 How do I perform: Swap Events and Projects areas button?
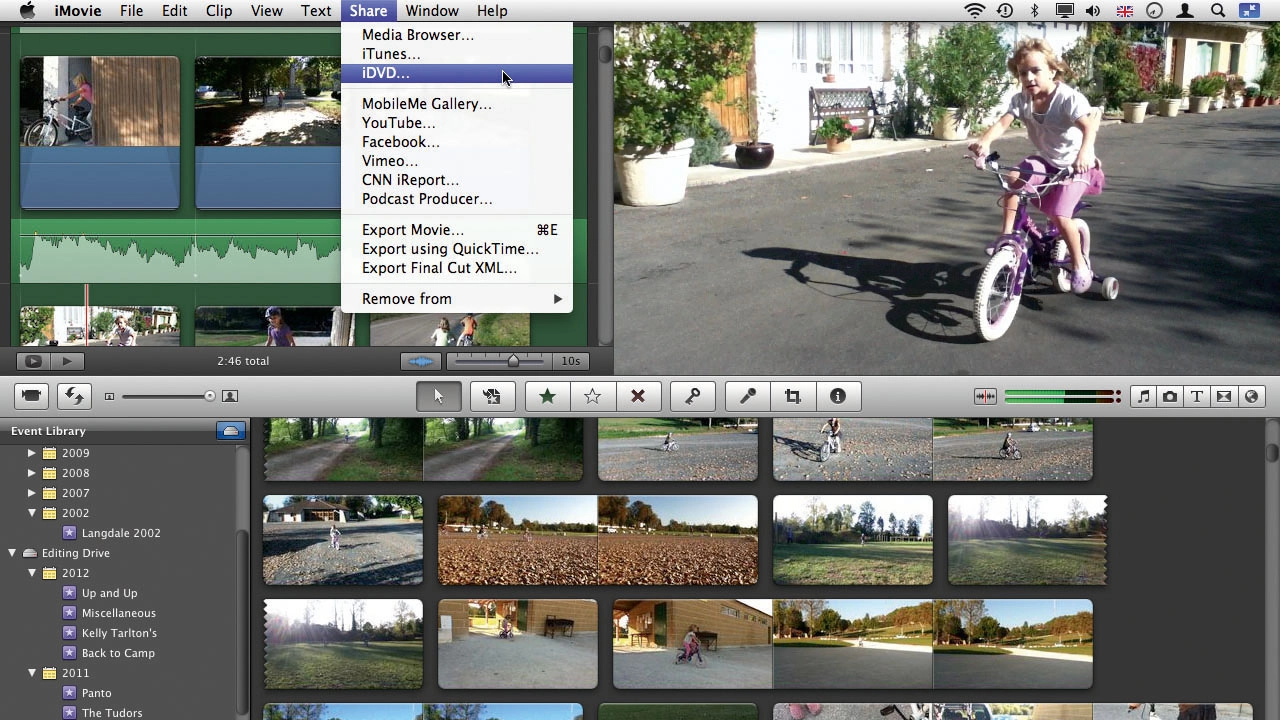pos(74,396)
